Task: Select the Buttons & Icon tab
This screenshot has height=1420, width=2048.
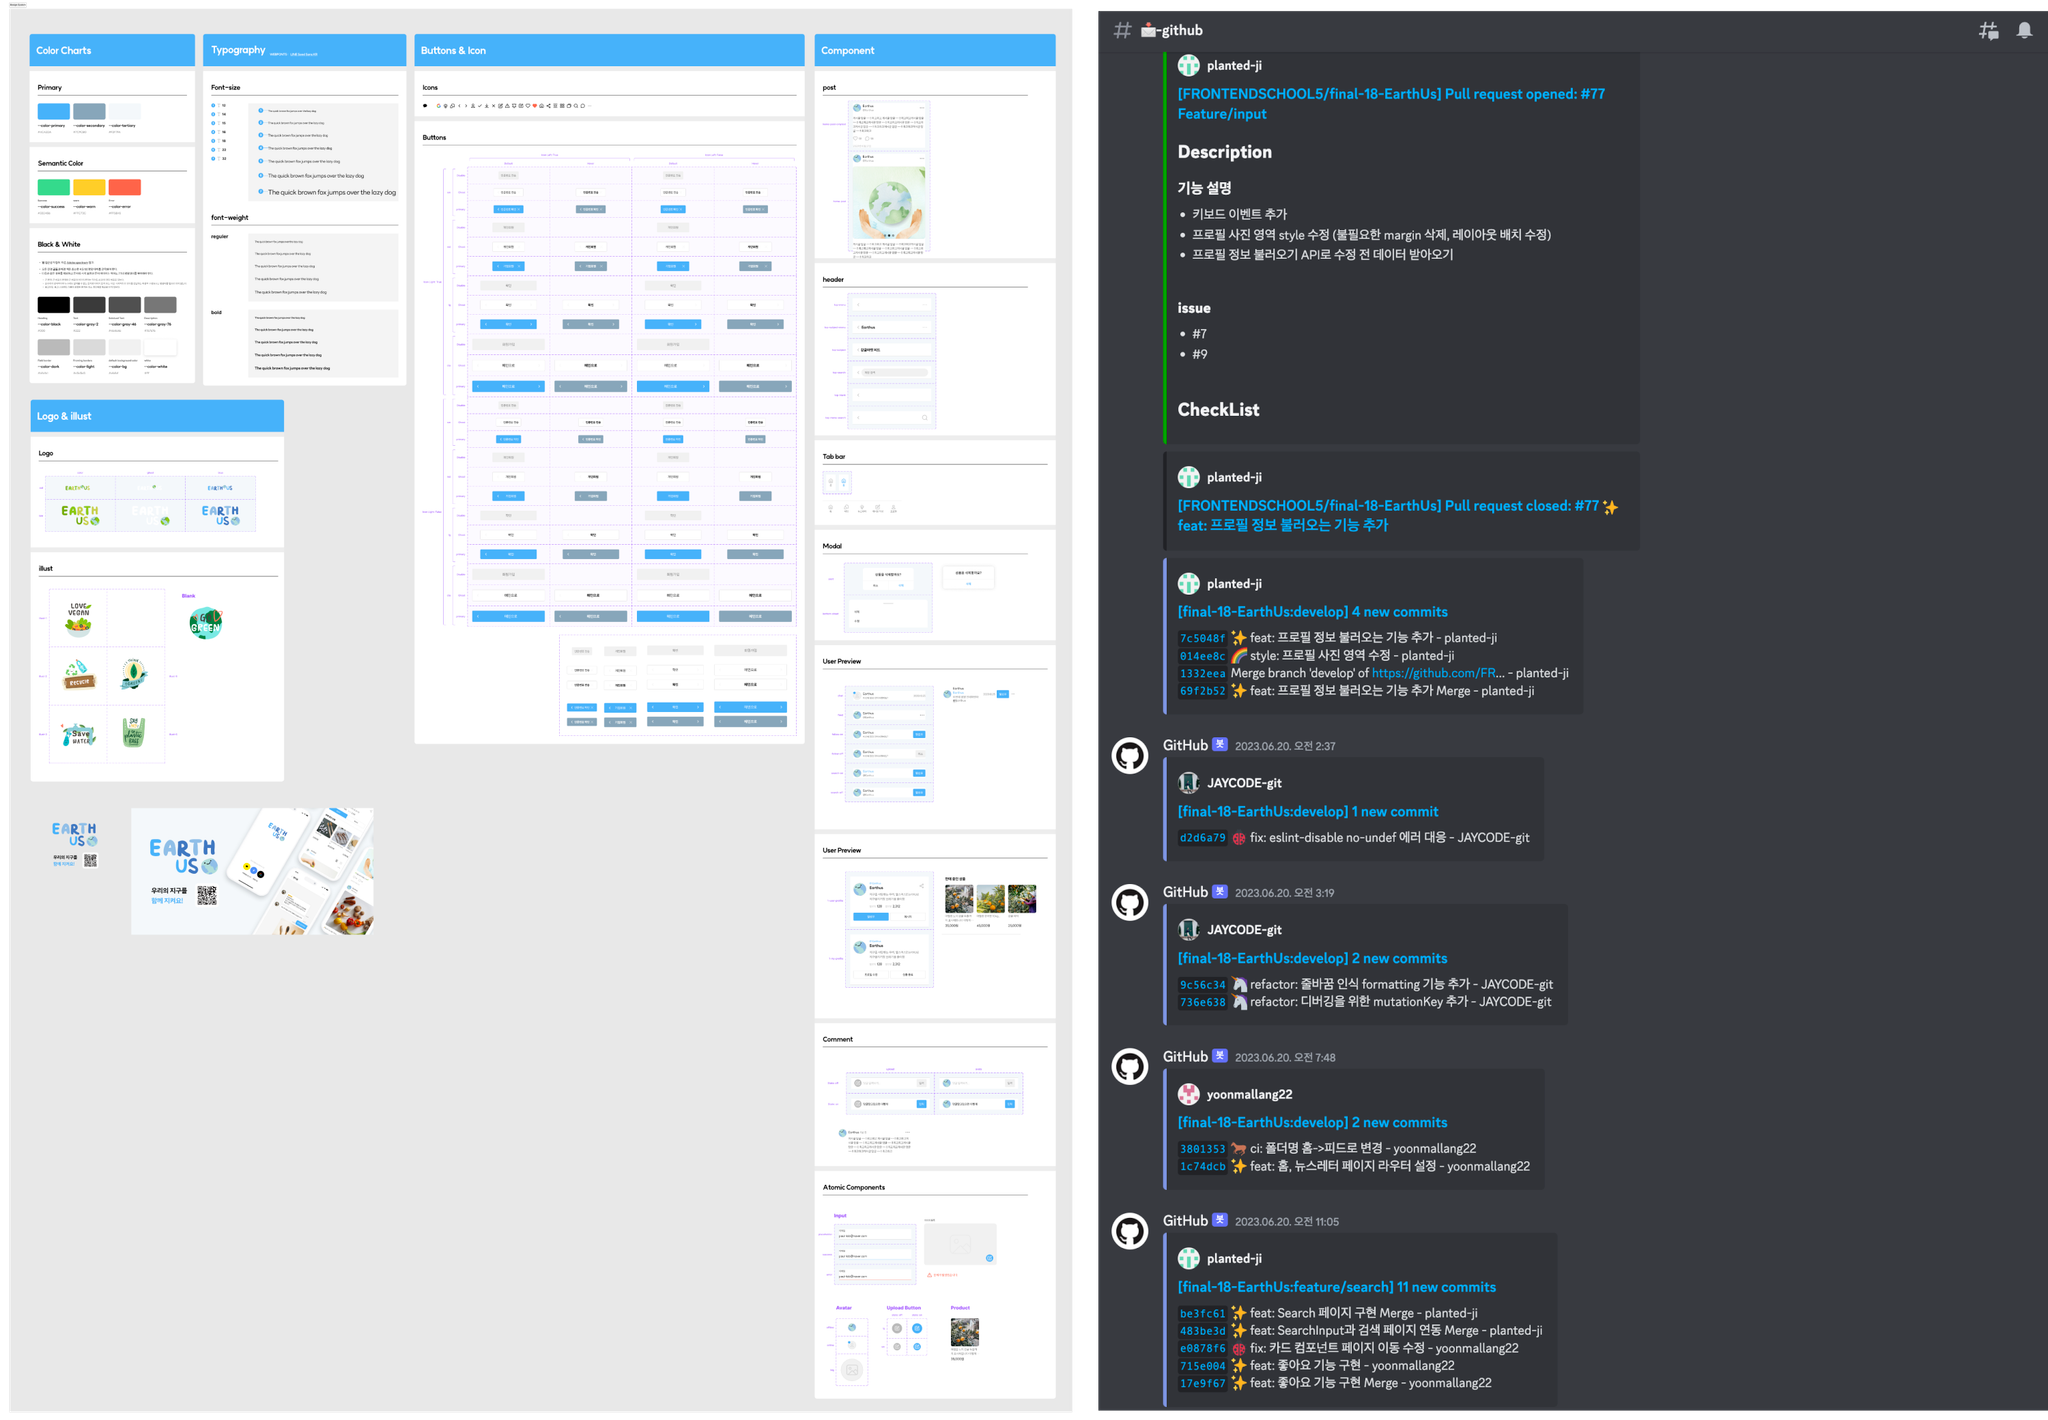Action: click(454, 50)
